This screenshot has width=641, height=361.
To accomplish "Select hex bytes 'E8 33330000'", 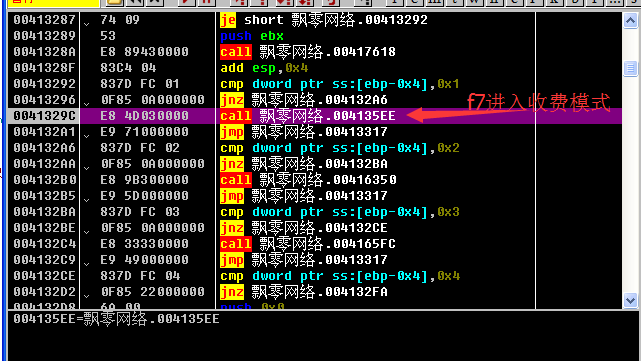I will point(144,244).
